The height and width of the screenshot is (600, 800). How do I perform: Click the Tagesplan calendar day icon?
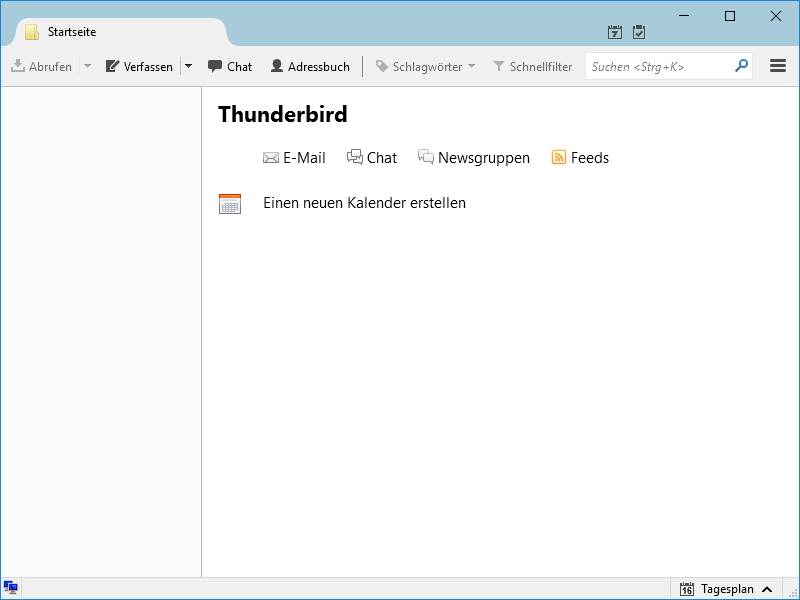pos(687,589)
